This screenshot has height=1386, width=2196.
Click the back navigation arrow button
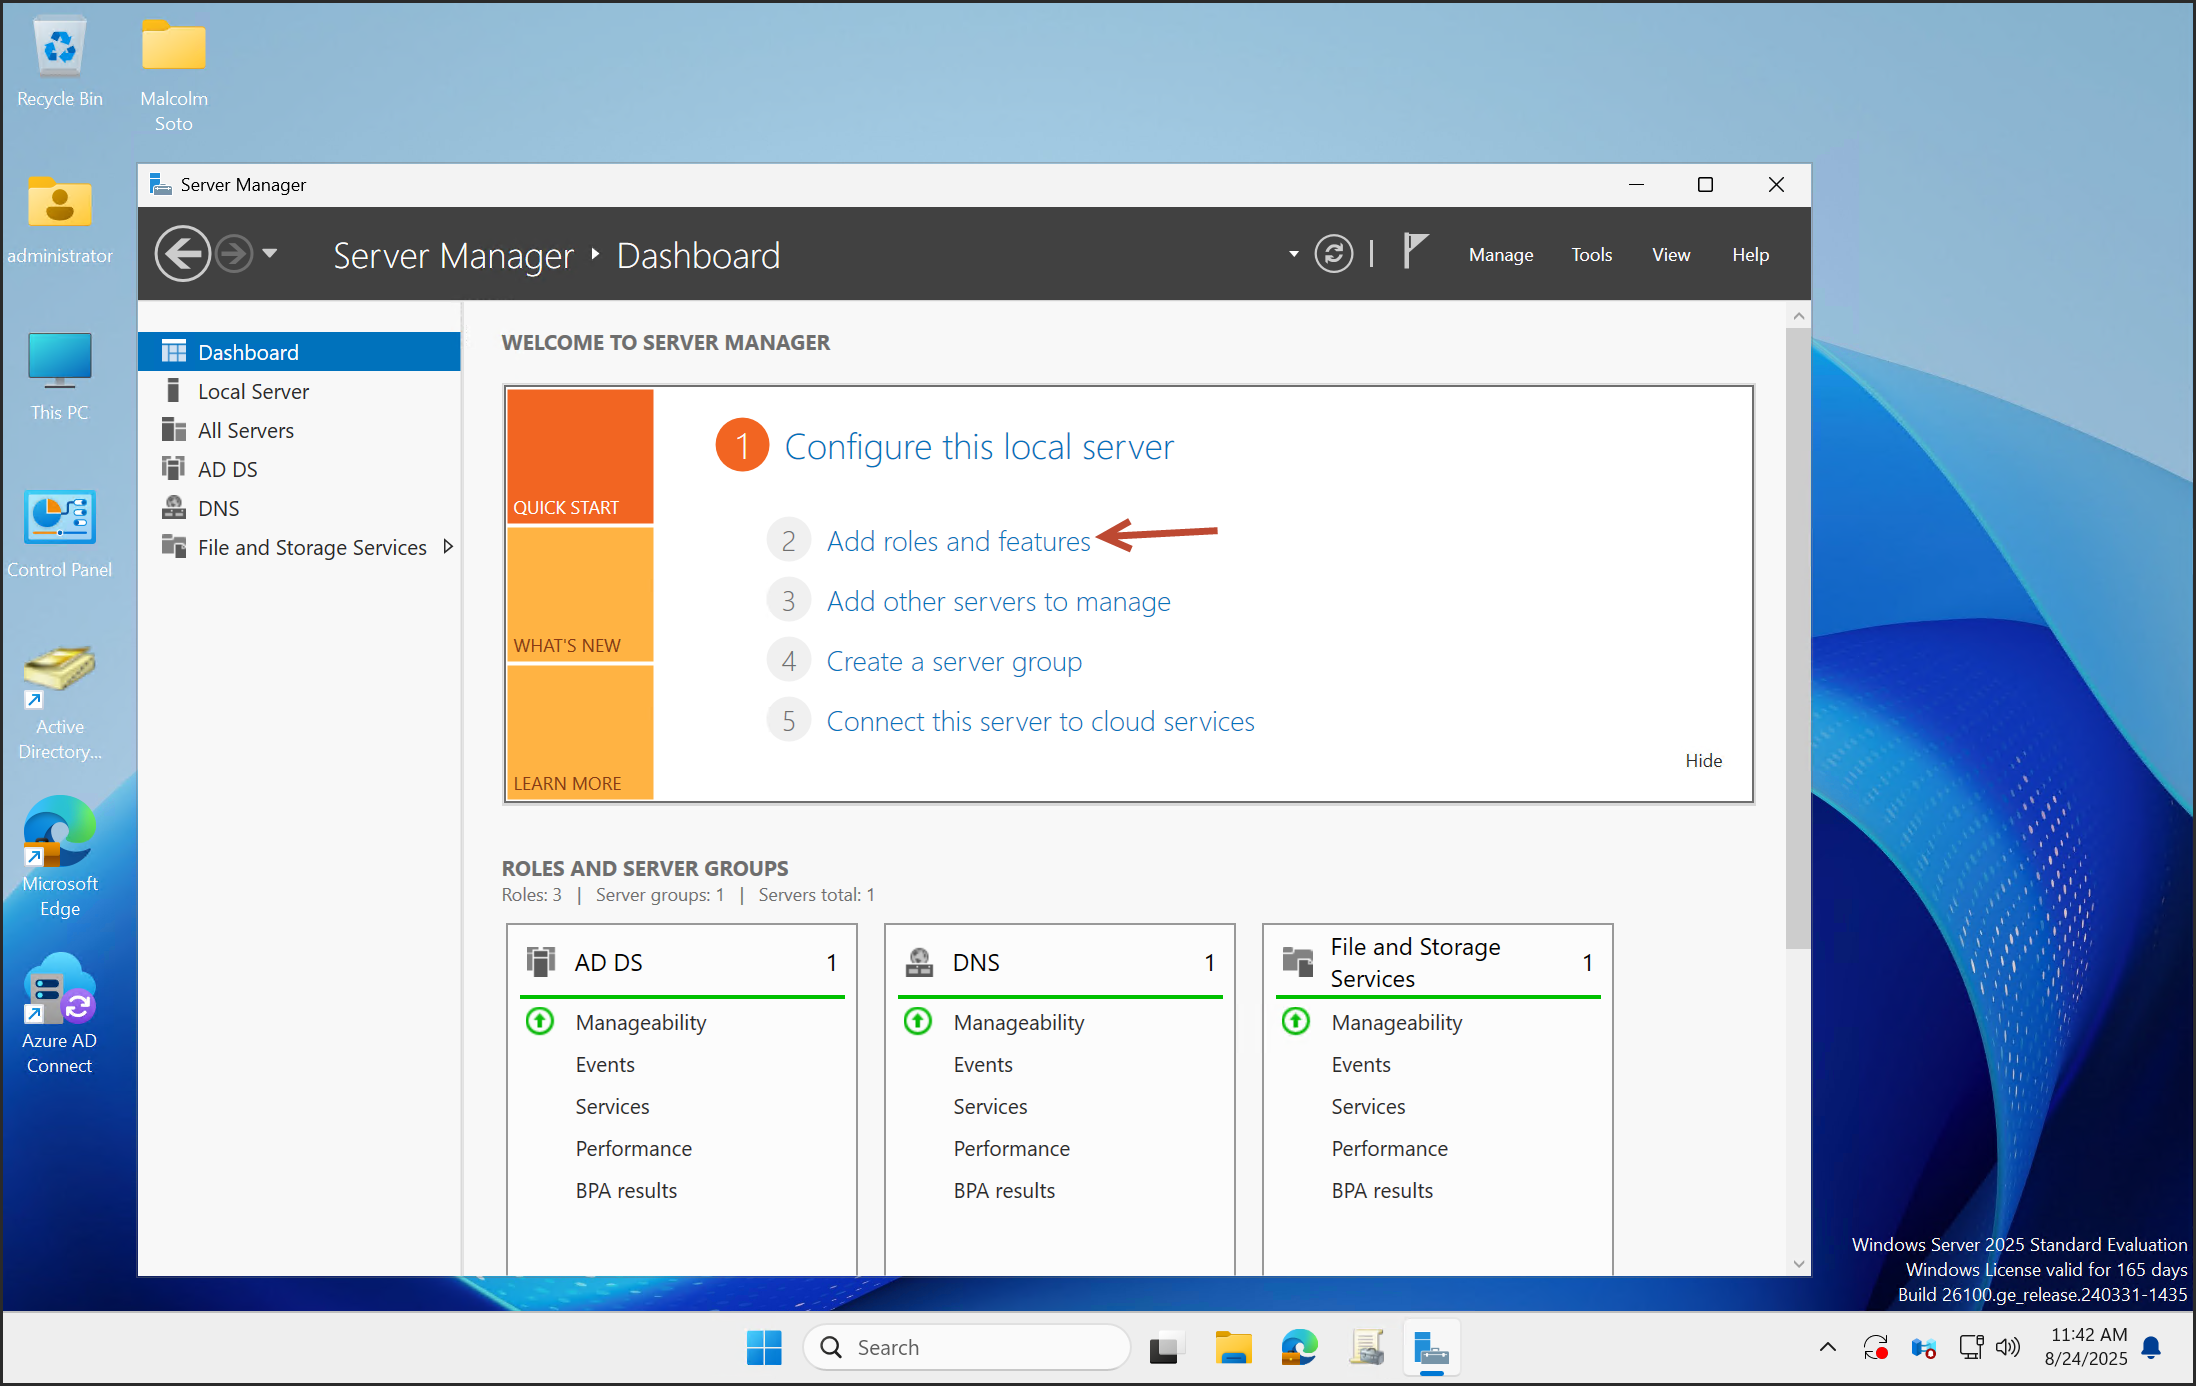click(183, 254)
